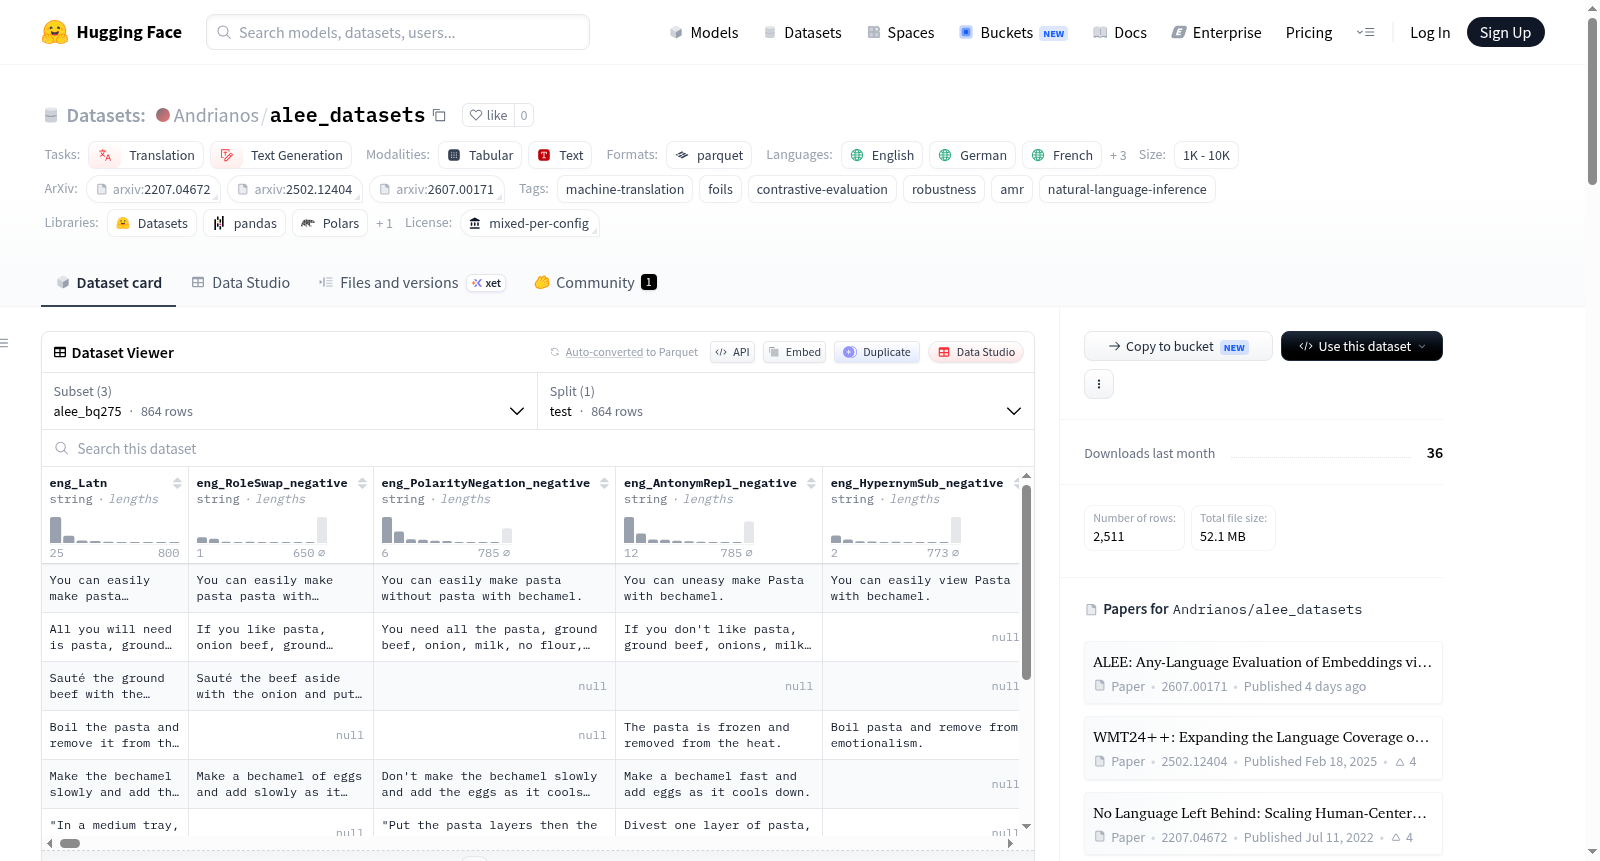Copy dataset name with the copy icon
The height and width of the screenshot is (861, 1600).
439,115
